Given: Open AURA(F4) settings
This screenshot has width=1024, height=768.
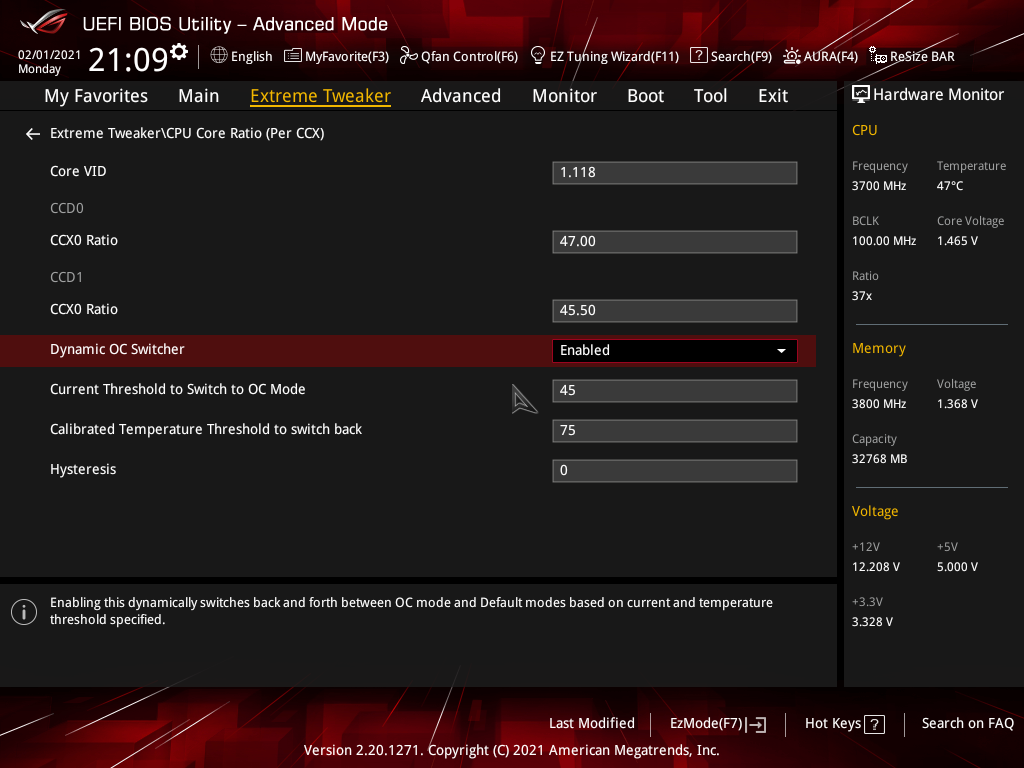Looking at the screenshot, I should coord(821,56).
